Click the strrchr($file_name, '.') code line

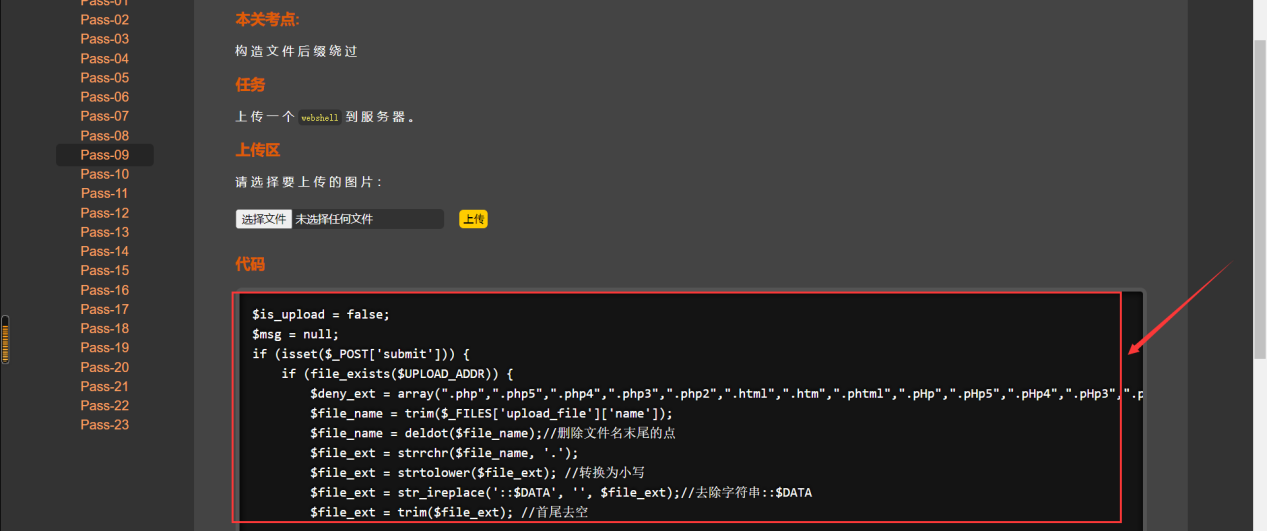[x=444, y=453]
